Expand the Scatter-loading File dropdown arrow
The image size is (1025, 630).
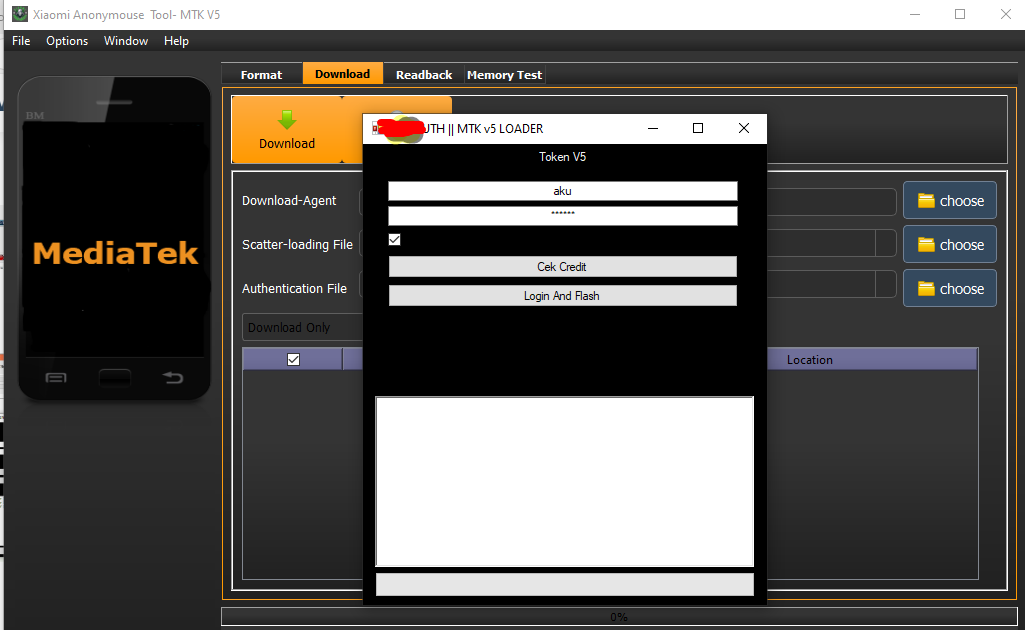885,245
